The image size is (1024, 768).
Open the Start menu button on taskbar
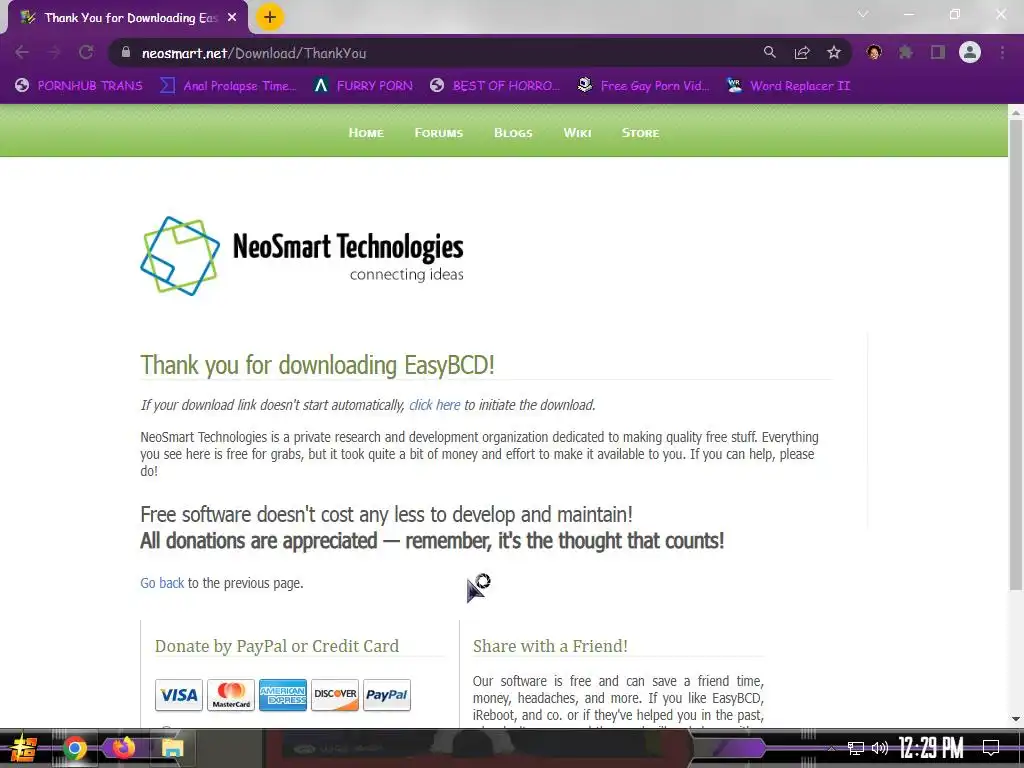23,748
